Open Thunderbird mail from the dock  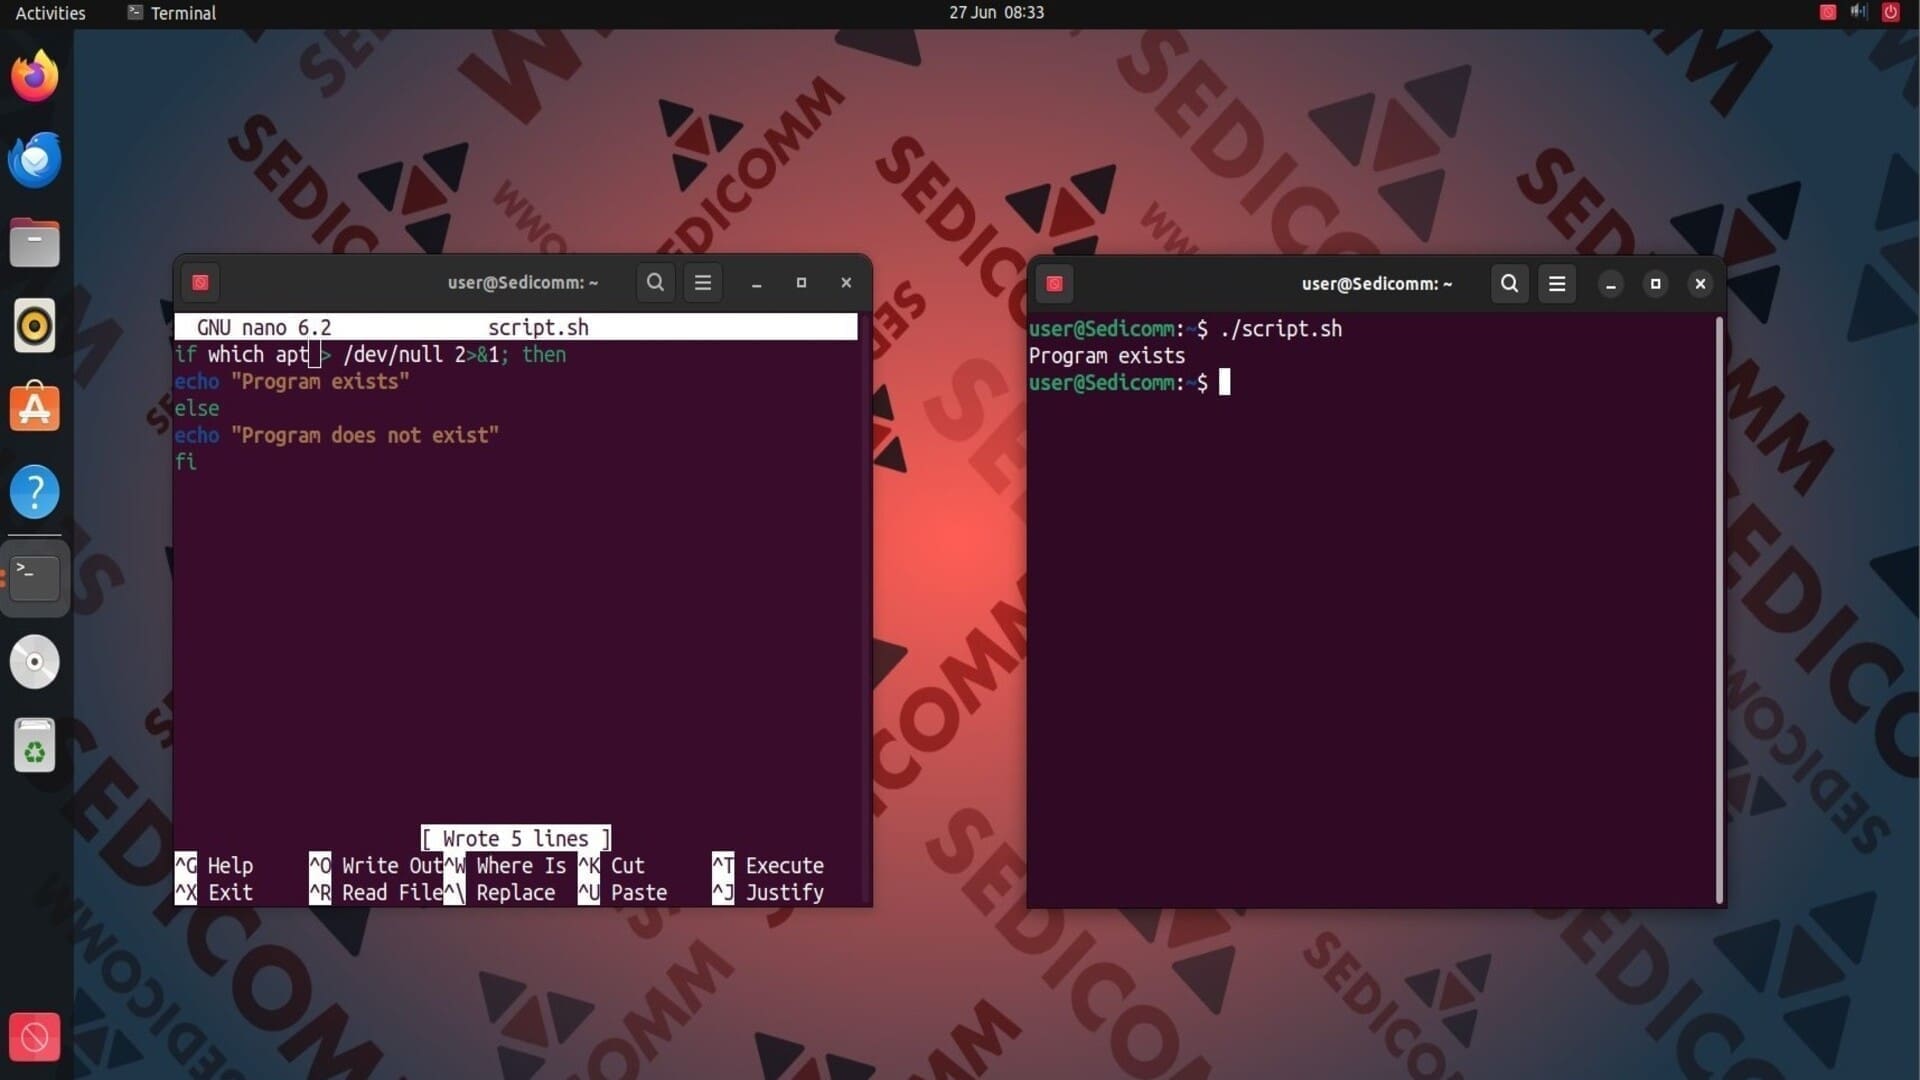pos(35,160)
